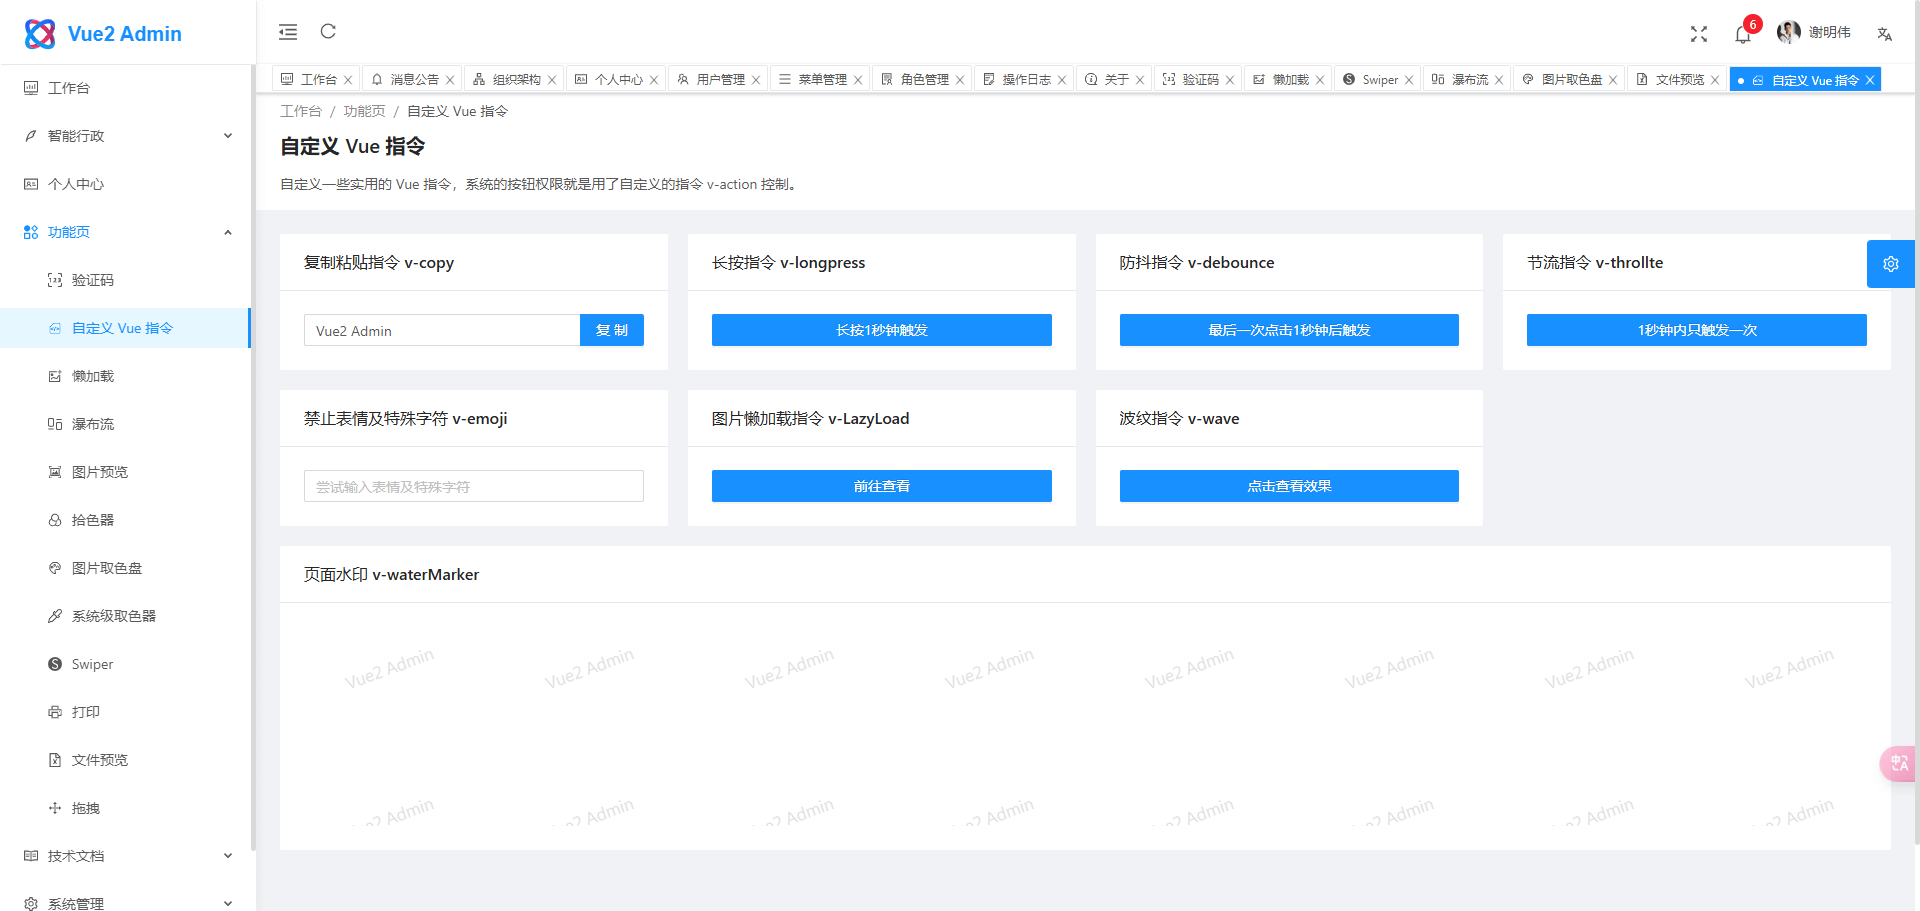
Task: Click user avatar 谢明伟
Action: tap(1813, 32)
